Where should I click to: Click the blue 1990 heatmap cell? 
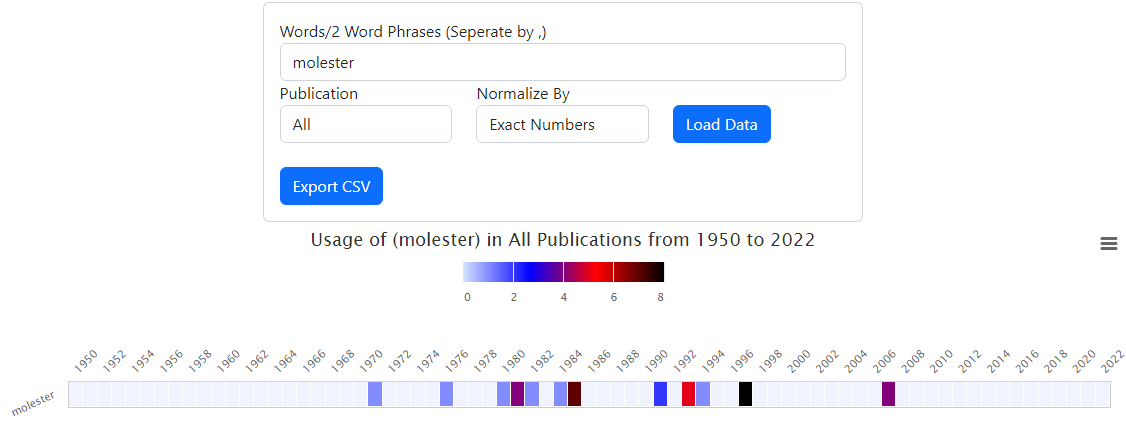[x=661, y=394]
